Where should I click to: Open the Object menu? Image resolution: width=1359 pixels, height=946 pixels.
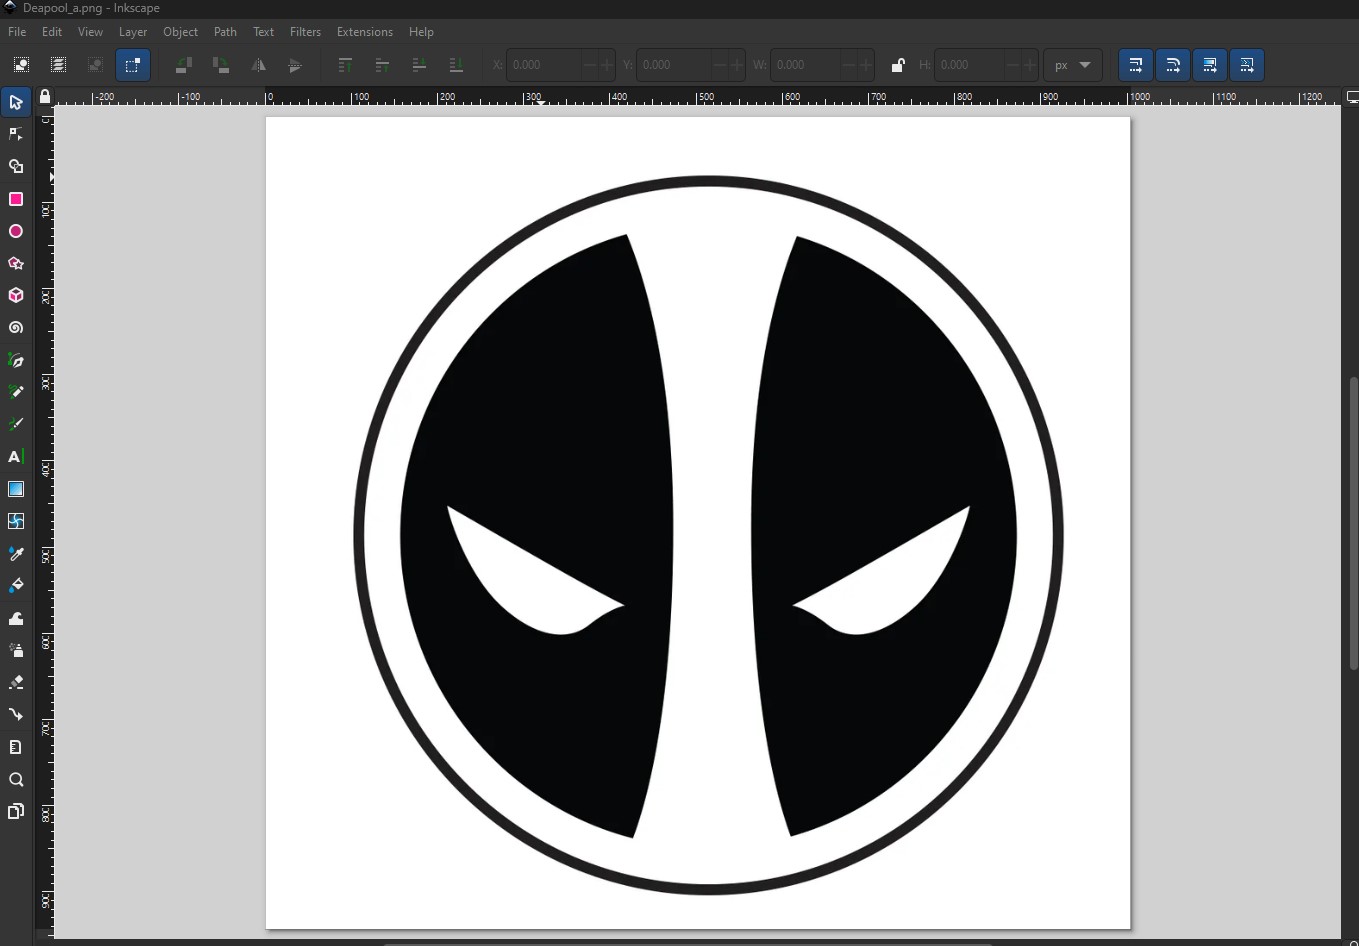point(181,32)
